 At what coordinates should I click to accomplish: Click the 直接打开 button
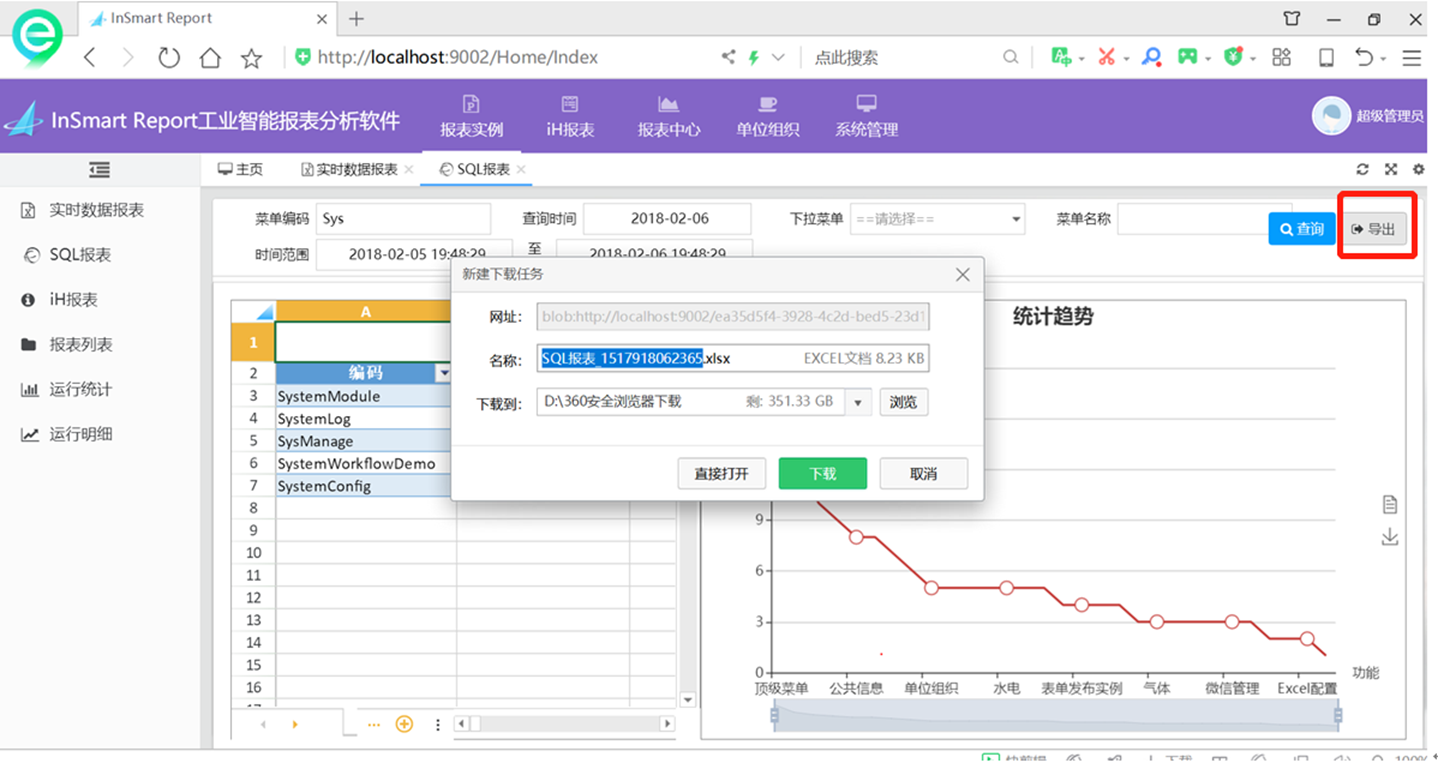[721, 474]
